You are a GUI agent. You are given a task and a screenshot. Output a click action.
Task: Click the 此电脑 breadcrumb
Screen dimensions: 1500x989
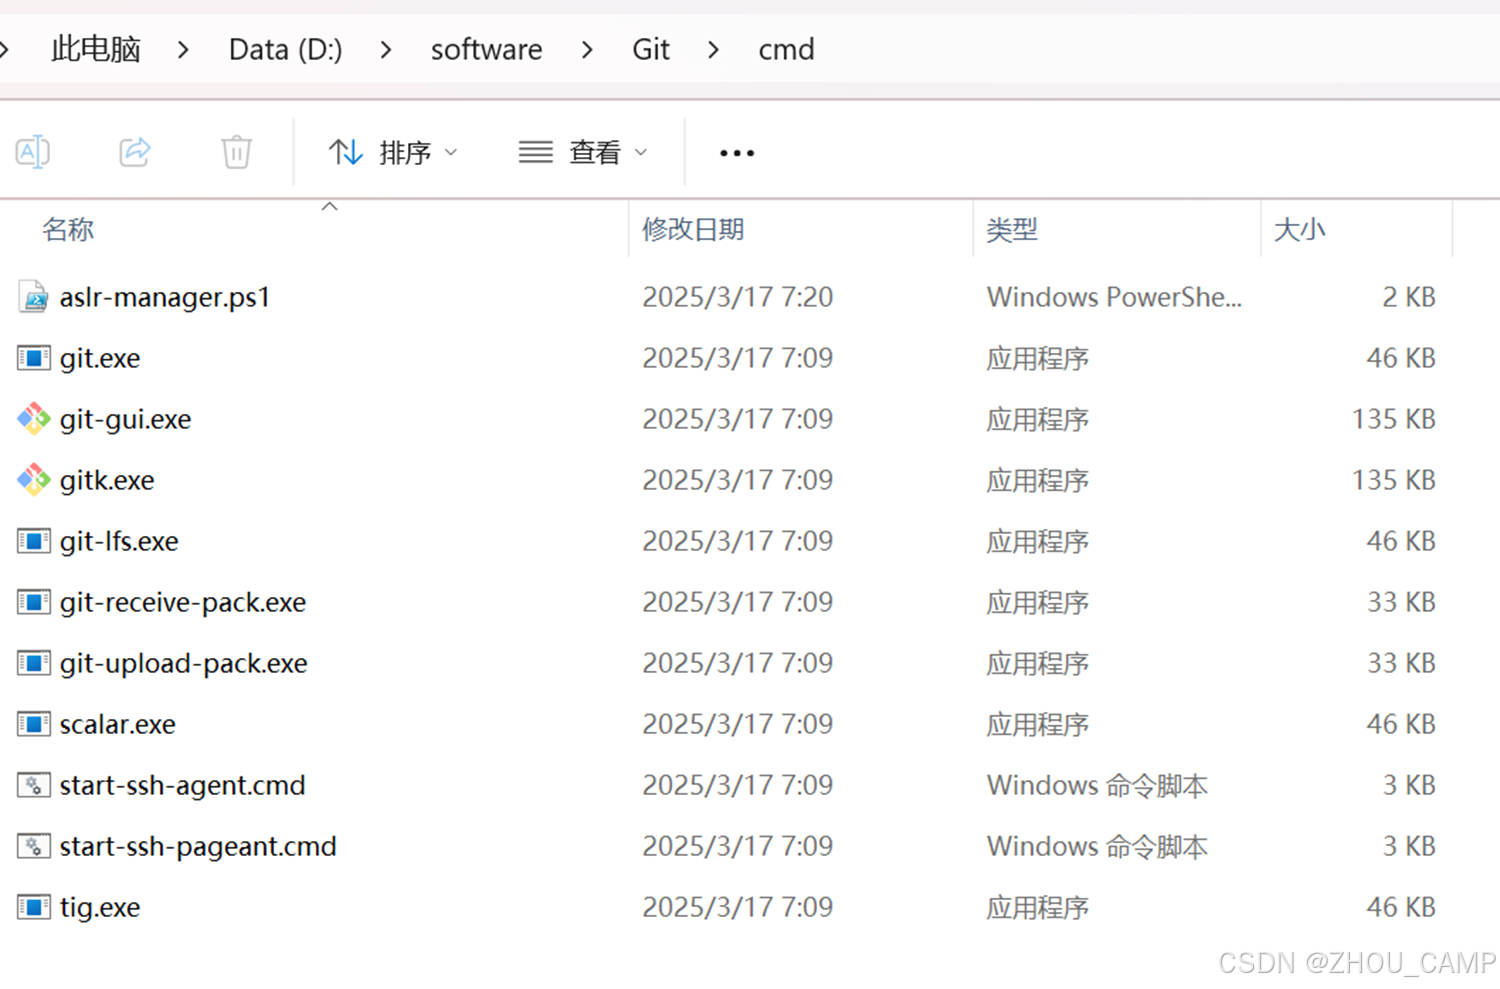[96, 49]
